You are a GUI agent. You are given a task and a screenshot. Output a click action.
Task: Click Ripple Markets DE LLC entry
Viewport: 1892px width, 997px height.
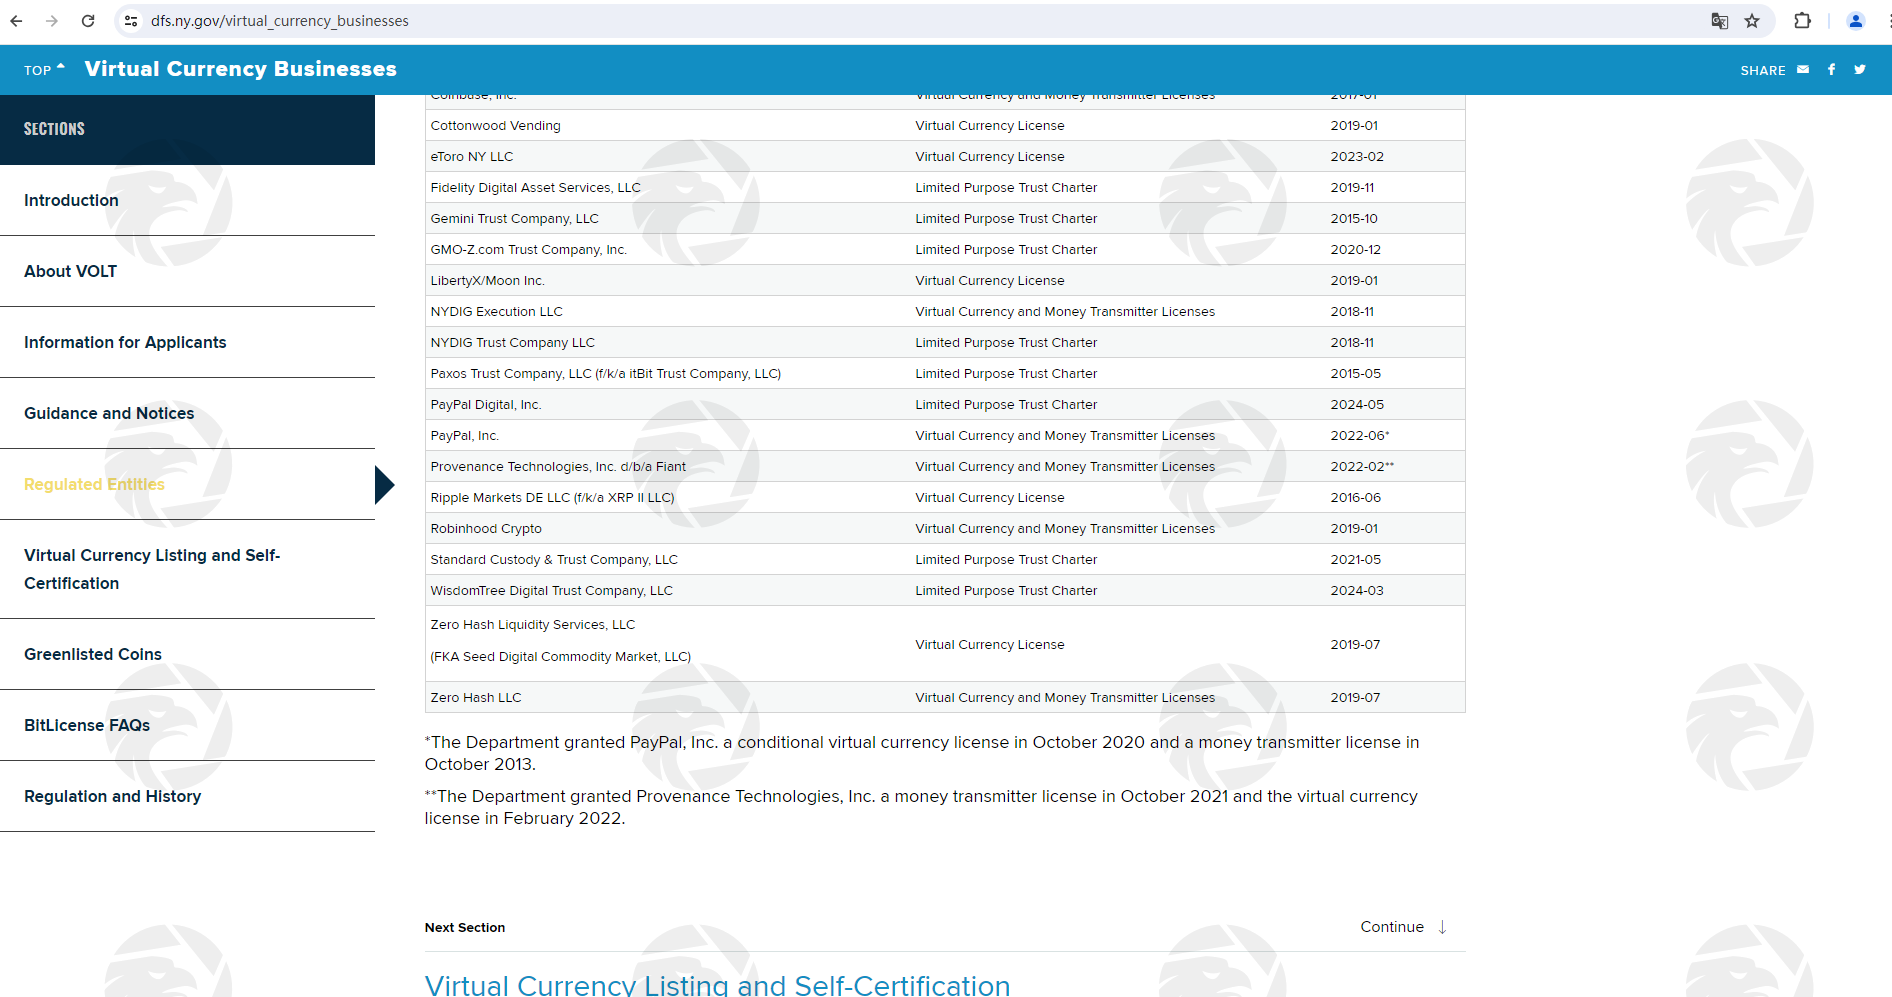(x=552, y=498)
